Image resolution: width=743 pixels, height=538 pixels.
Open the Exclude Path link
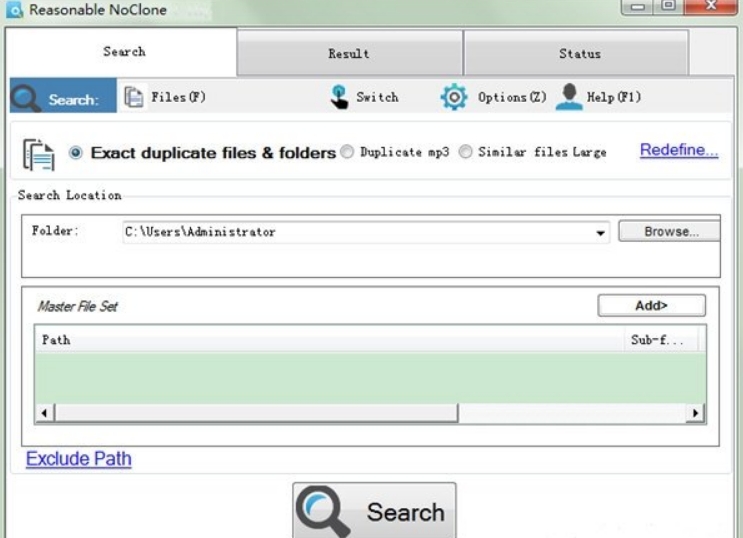[x=79, y=458]
